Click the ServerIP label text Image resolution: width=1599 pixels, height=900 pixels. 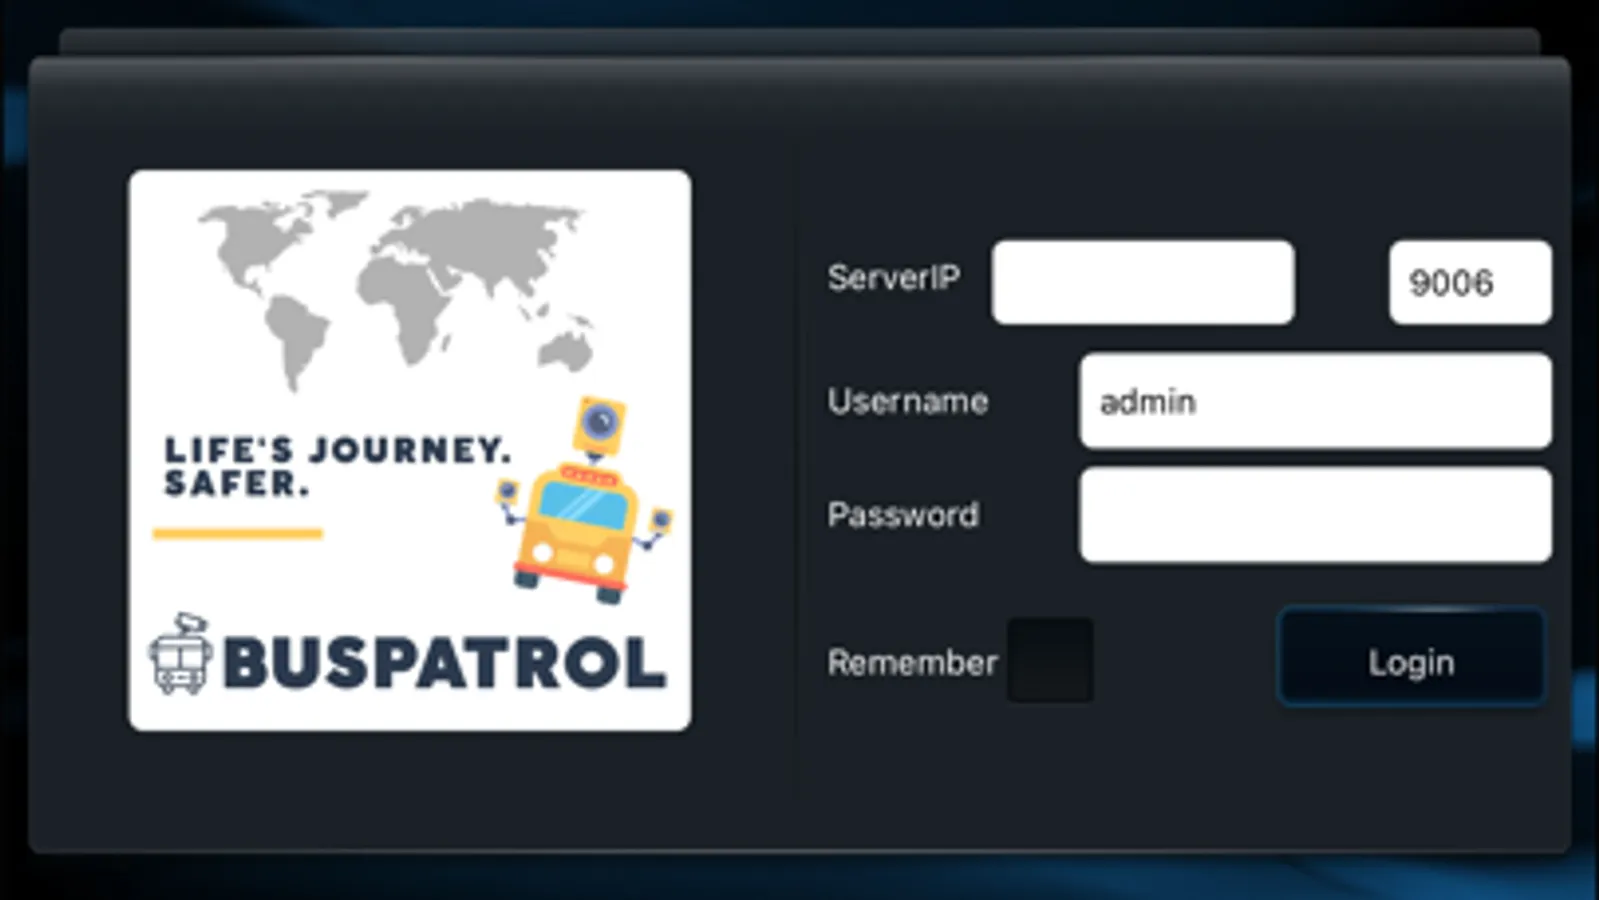pos(893,277)
